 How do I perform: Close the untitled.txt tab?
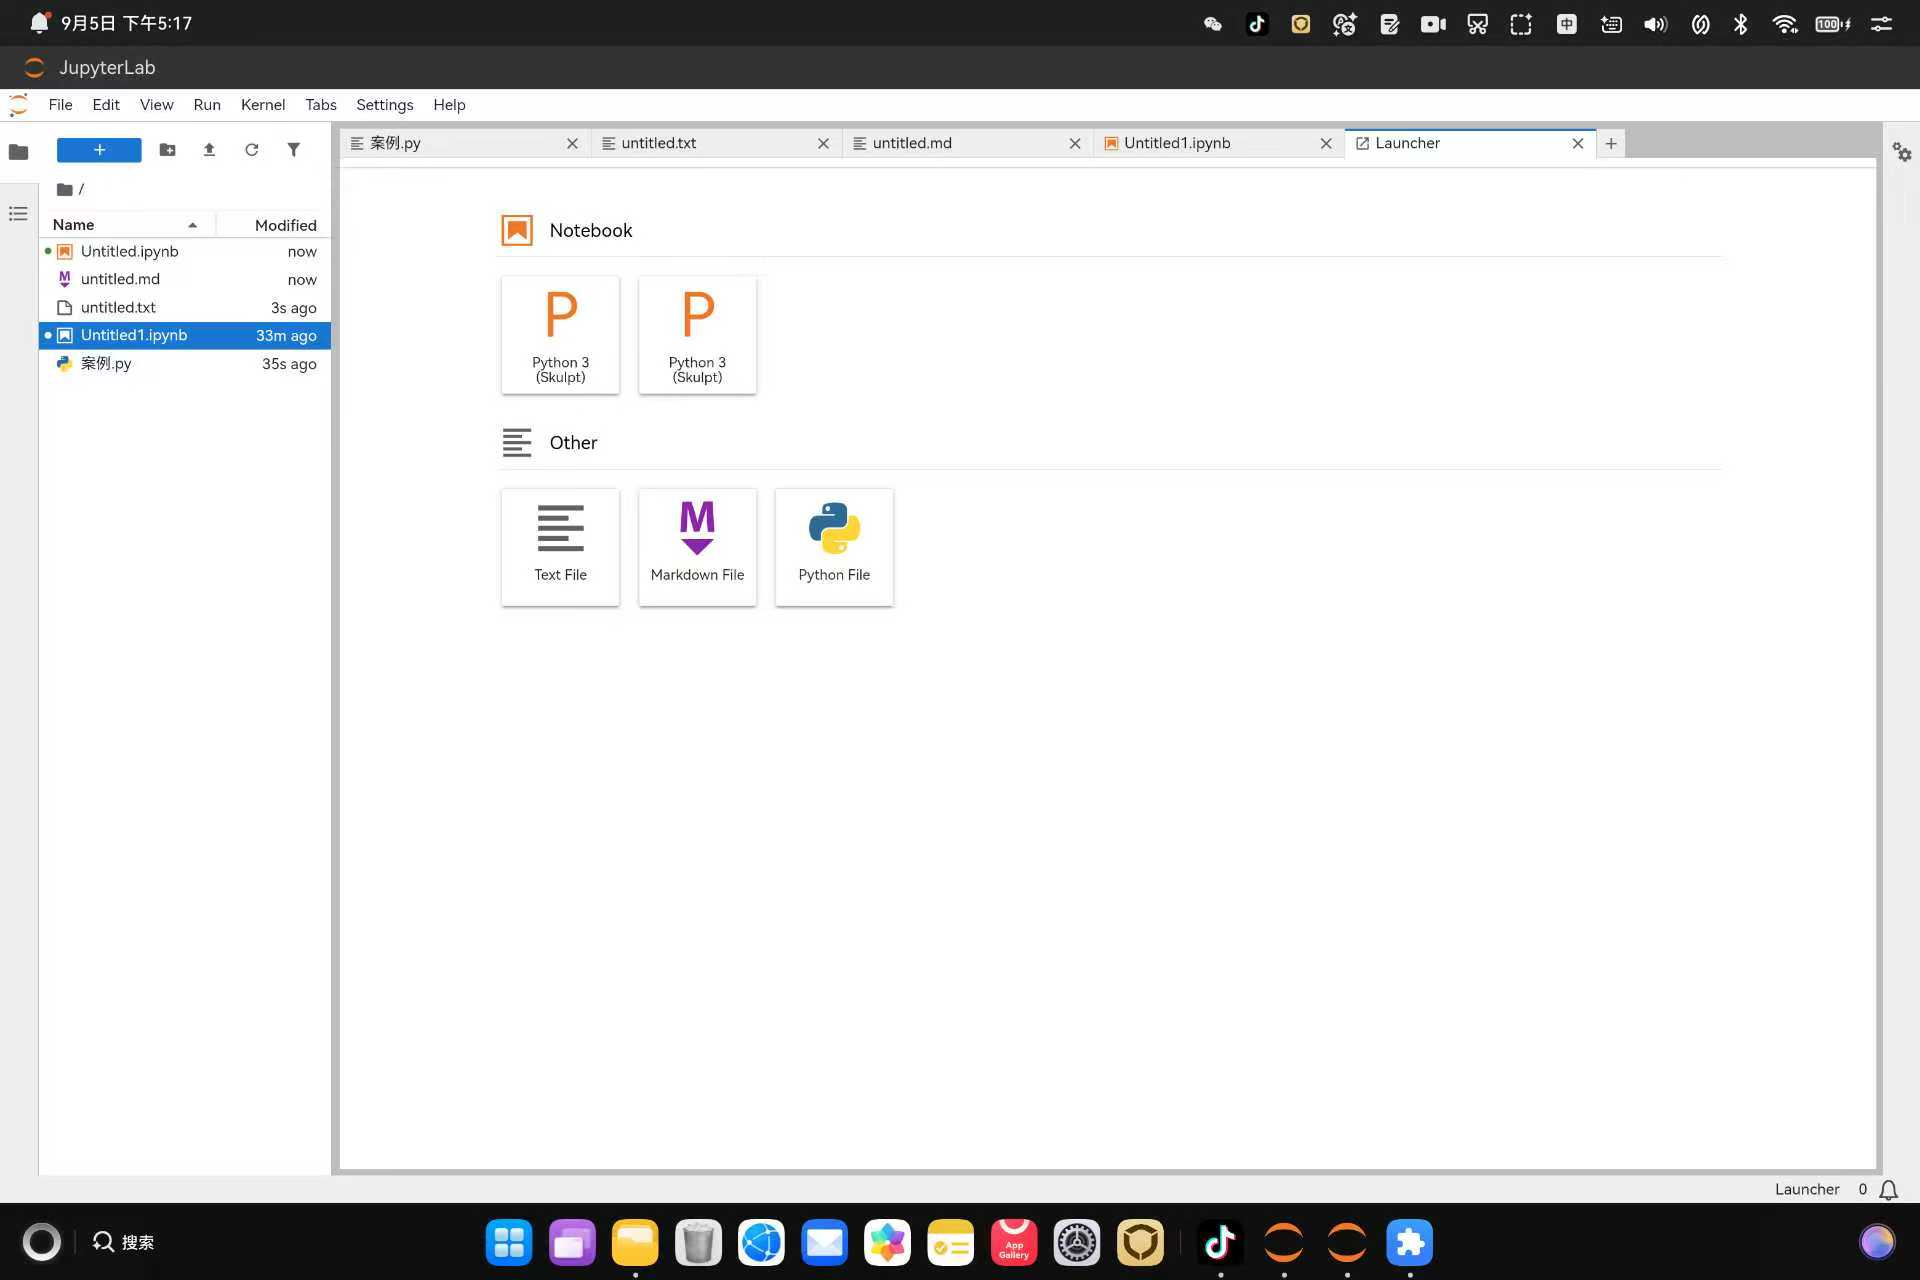(x=823, y=144)
